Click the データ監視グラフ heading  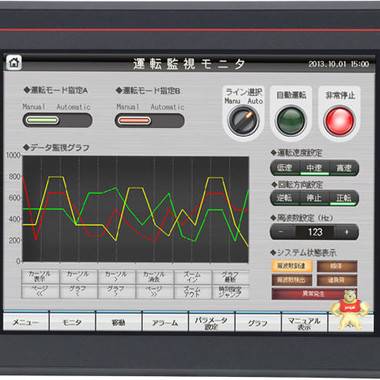click(56, 148)
